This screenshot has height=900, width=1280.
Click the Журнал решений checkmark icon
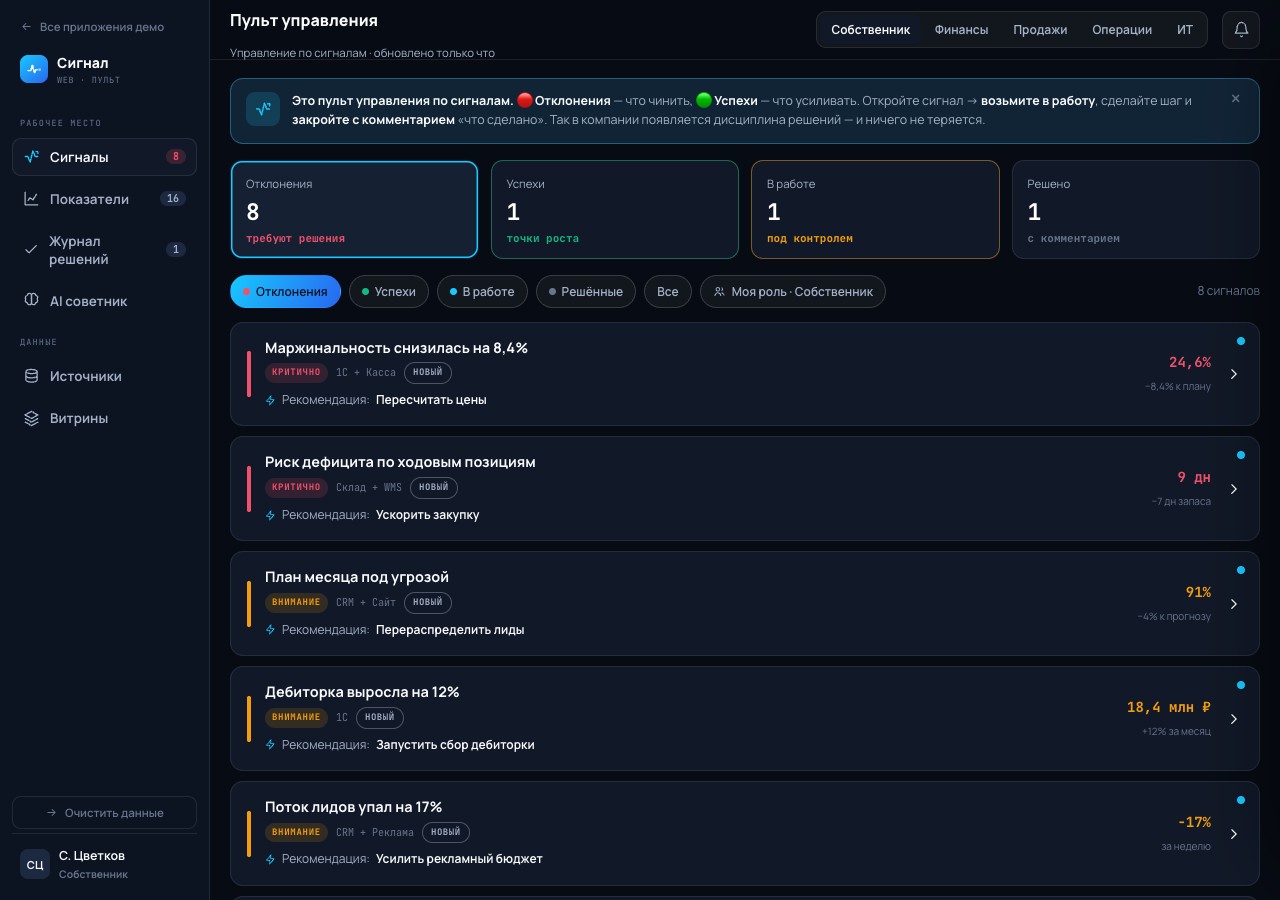pos(31,250)
